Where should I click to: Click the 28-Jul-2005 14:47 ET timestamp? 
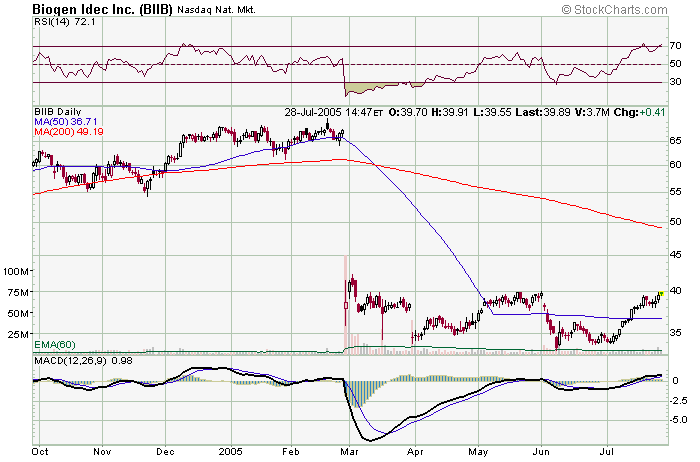pyautogui.click(x=333, y=112)
